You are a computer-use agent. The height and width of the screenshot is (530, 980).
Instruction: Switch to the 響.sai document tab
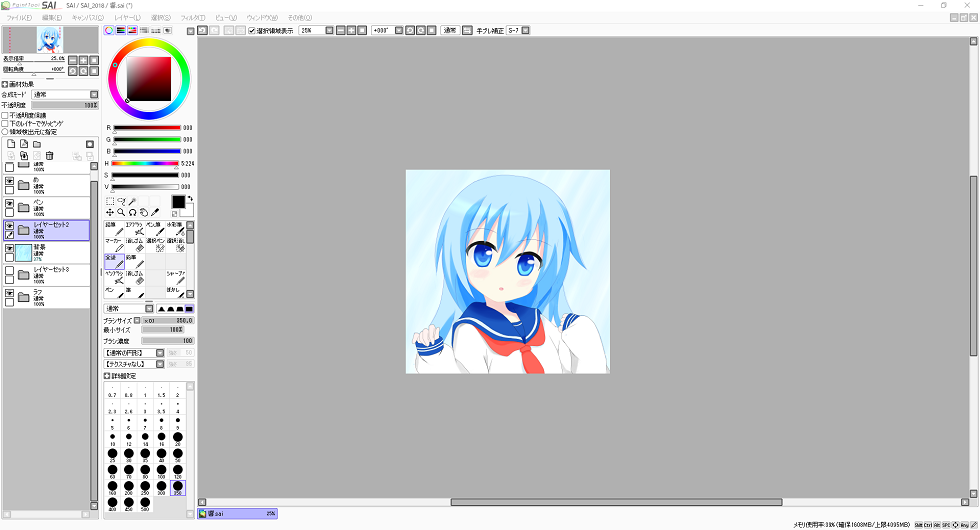click(x=238, y=514)
